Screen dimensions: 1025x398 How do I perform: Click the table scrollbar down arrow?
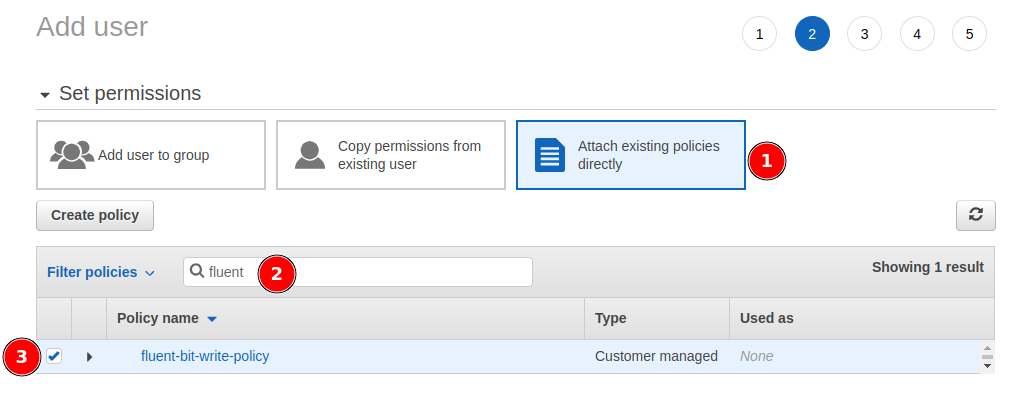tap(987, 367)
